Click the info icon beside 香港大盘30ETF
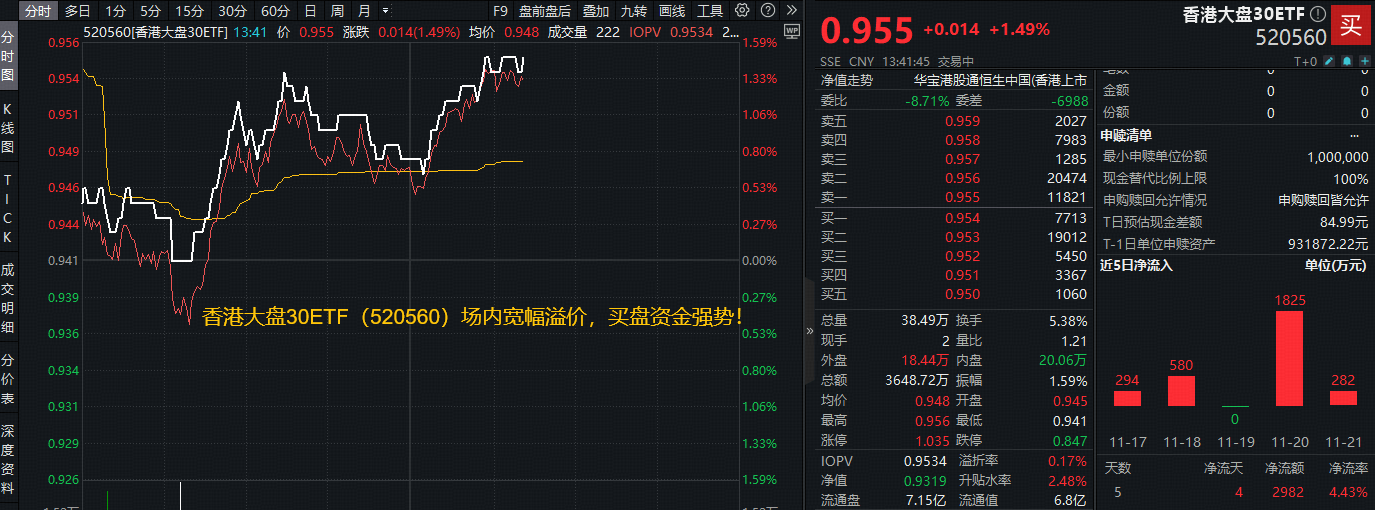 (1317, 15)
